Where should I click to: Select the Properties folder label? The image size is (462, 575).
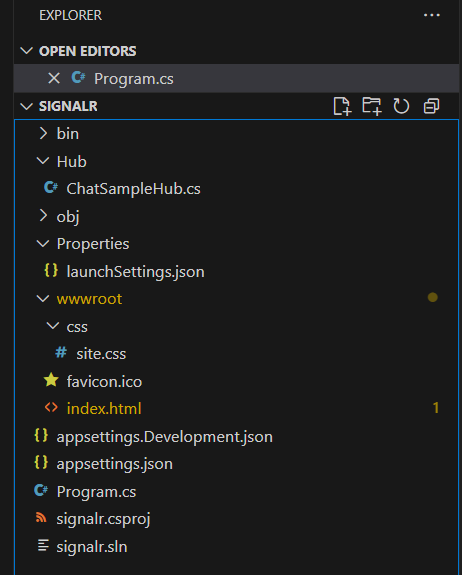coord(93,244)
